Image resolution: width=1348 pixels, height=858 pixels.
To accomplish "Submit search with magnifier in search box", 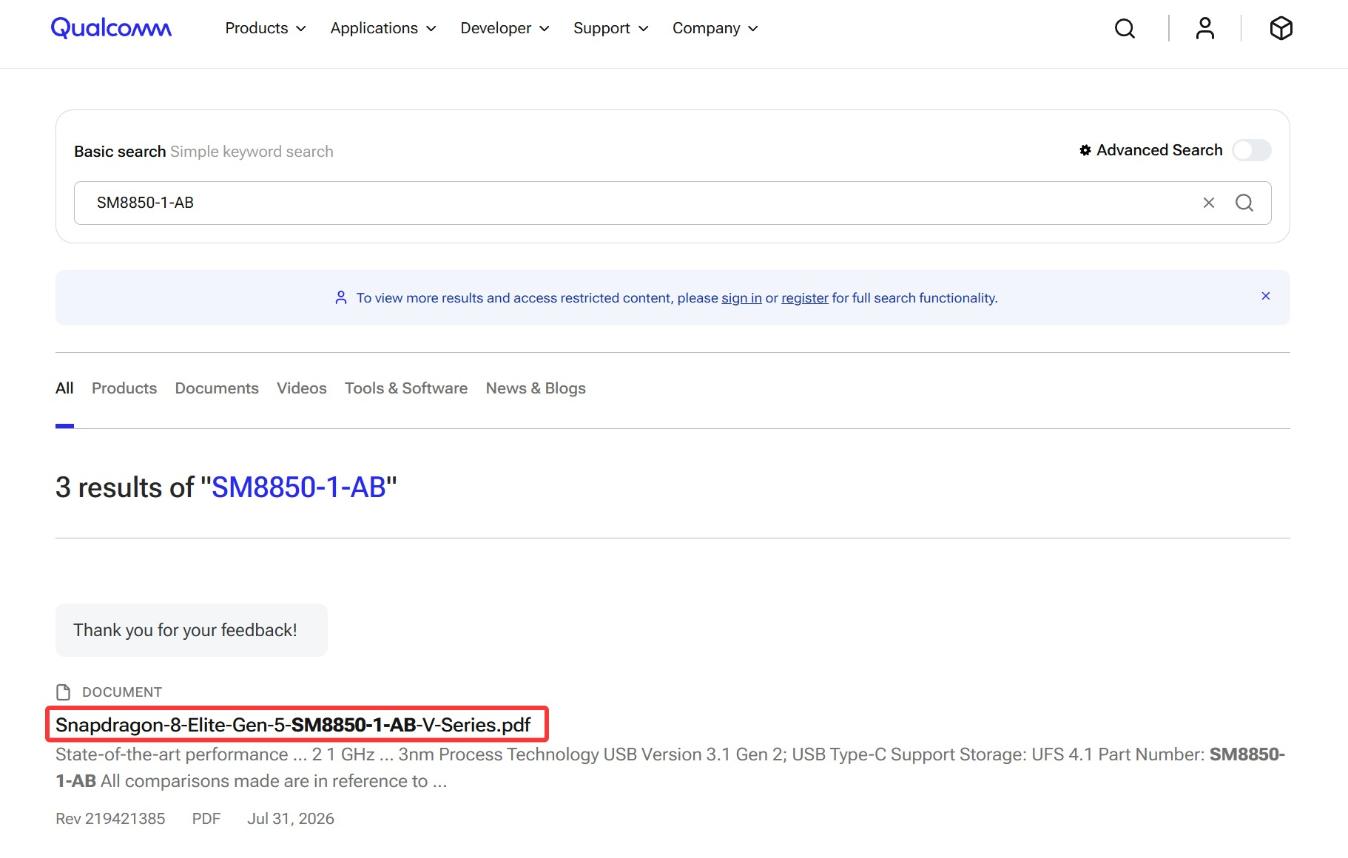I will pyautogui.click(x=1244, y=203).
